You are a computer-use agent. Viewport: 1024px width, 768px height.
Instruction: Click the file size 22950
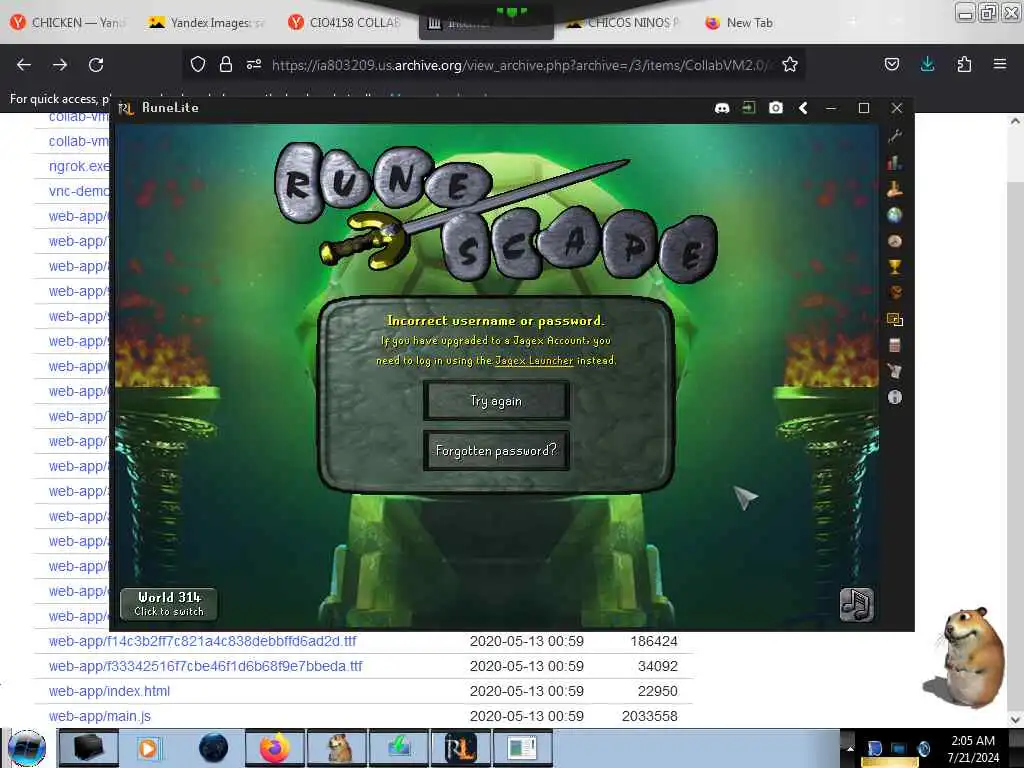[x=658, y=691]
